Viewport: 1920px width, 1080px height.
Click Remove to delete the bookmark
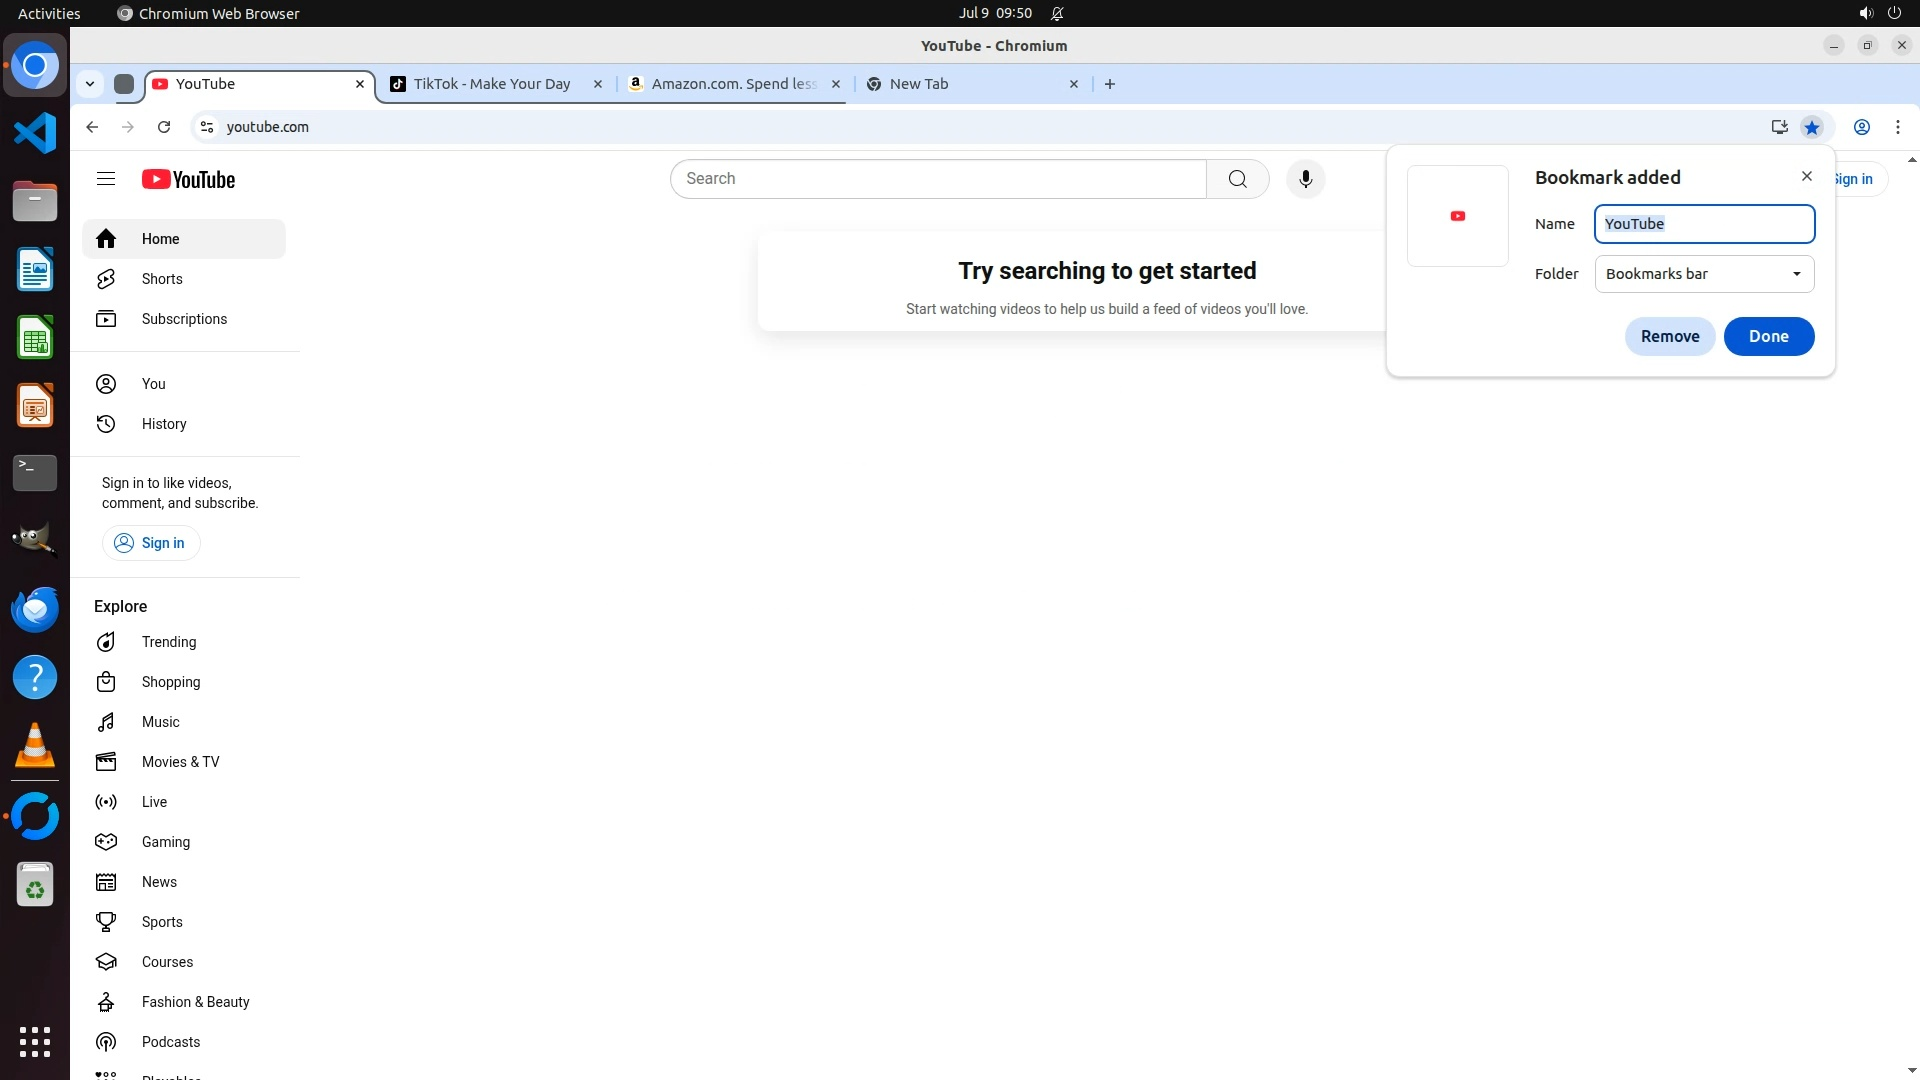(1669, 336)
